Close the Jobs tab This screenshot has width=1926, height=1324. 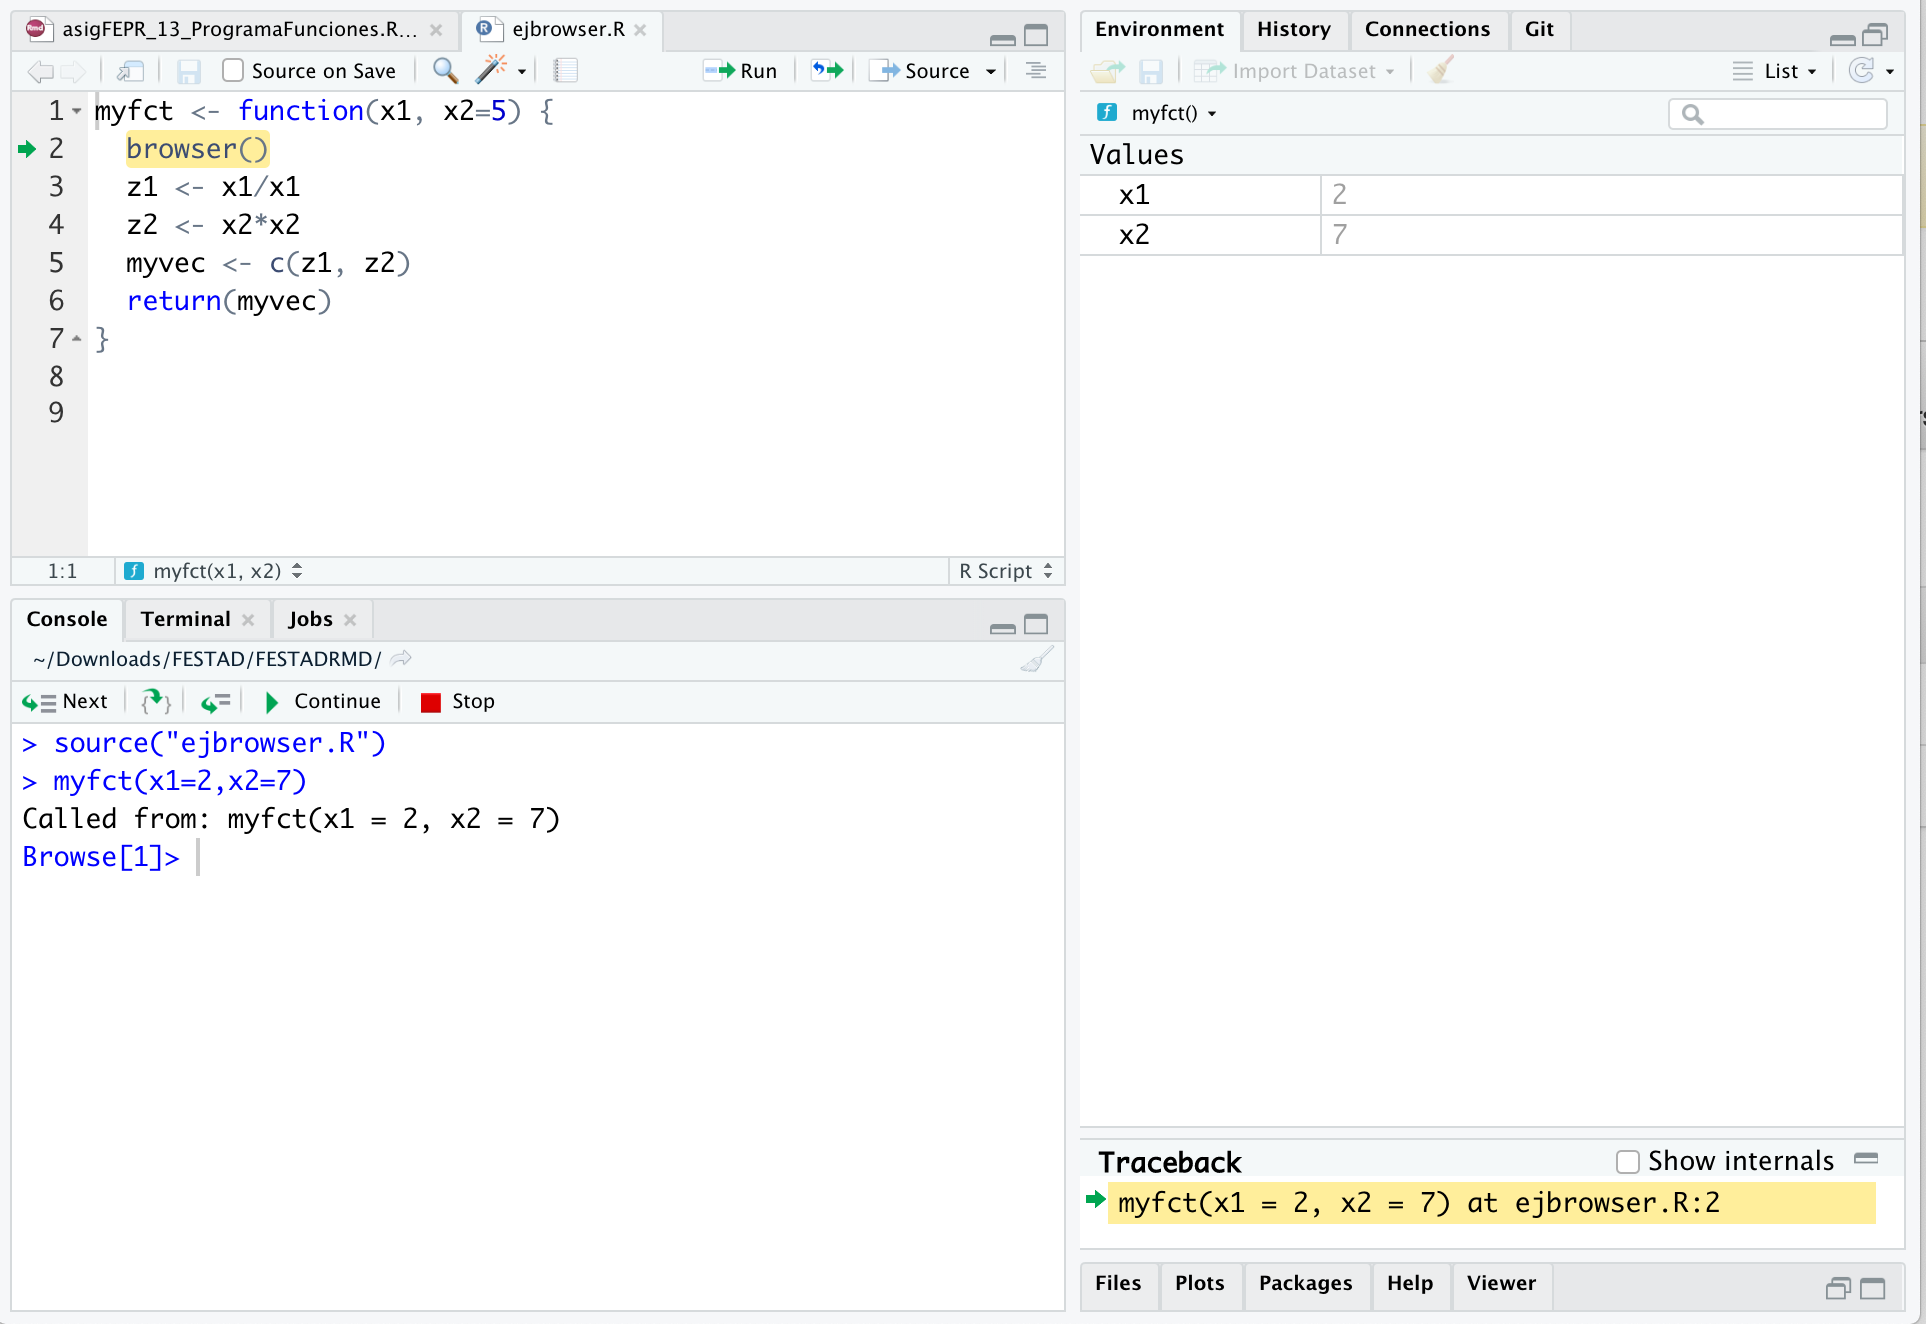click(x=350, y=620)
